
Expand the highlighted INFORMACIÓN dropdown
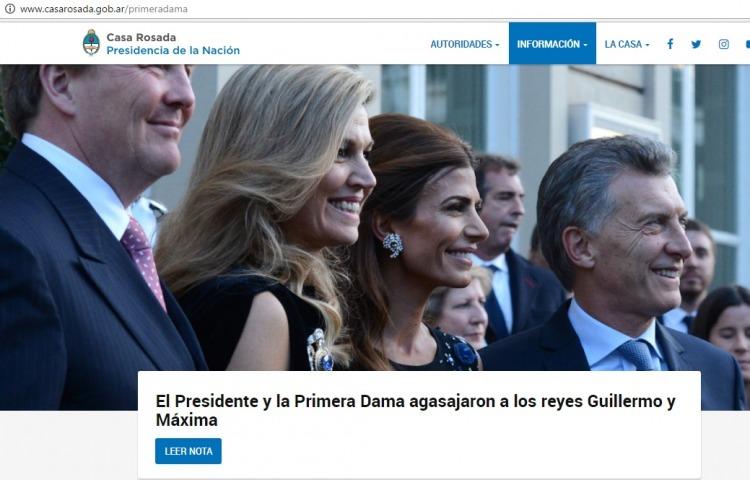coord(552,43)
